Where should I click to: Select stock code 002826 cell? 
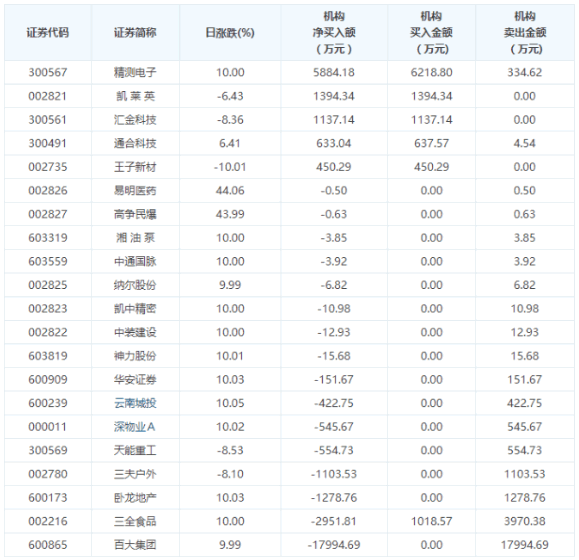48,190
